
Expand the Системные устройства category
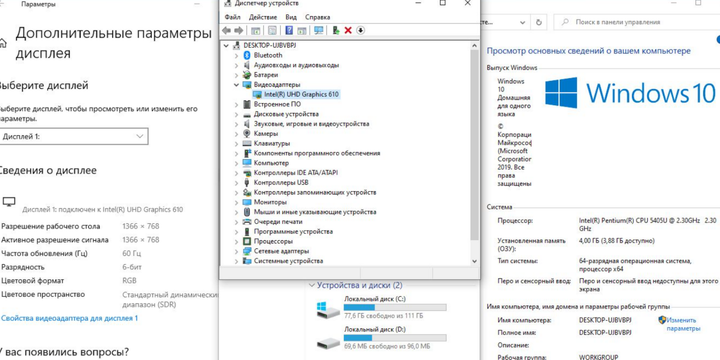pos(236,261)
